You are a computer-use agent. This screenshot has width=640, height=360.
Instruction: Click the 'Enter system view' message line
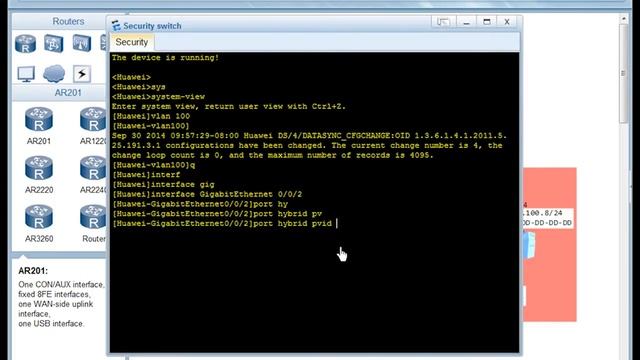click(229, 107)
